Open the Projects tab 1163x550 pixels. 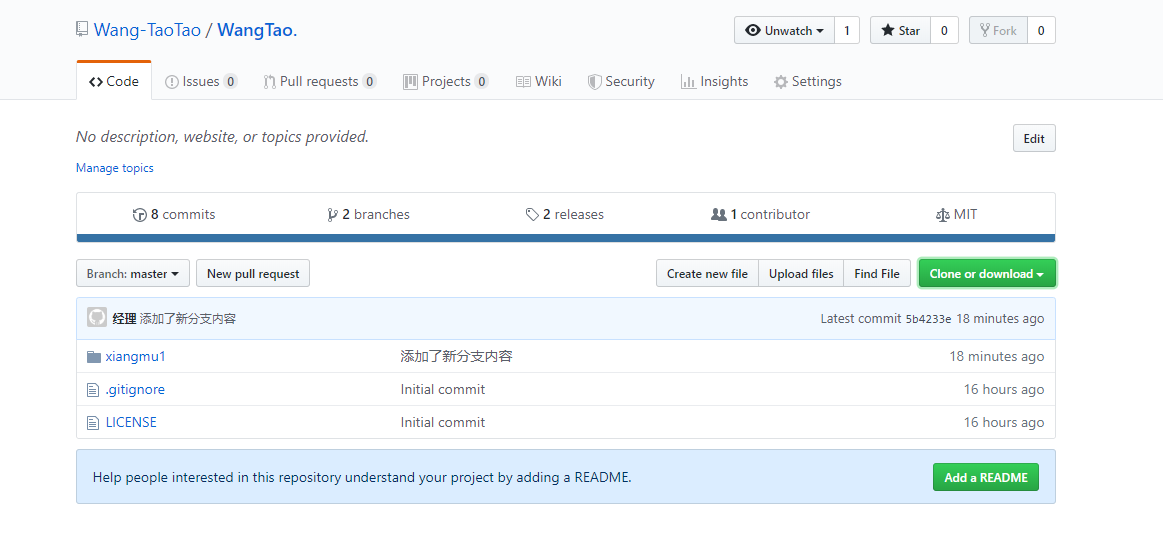point(446,82)
